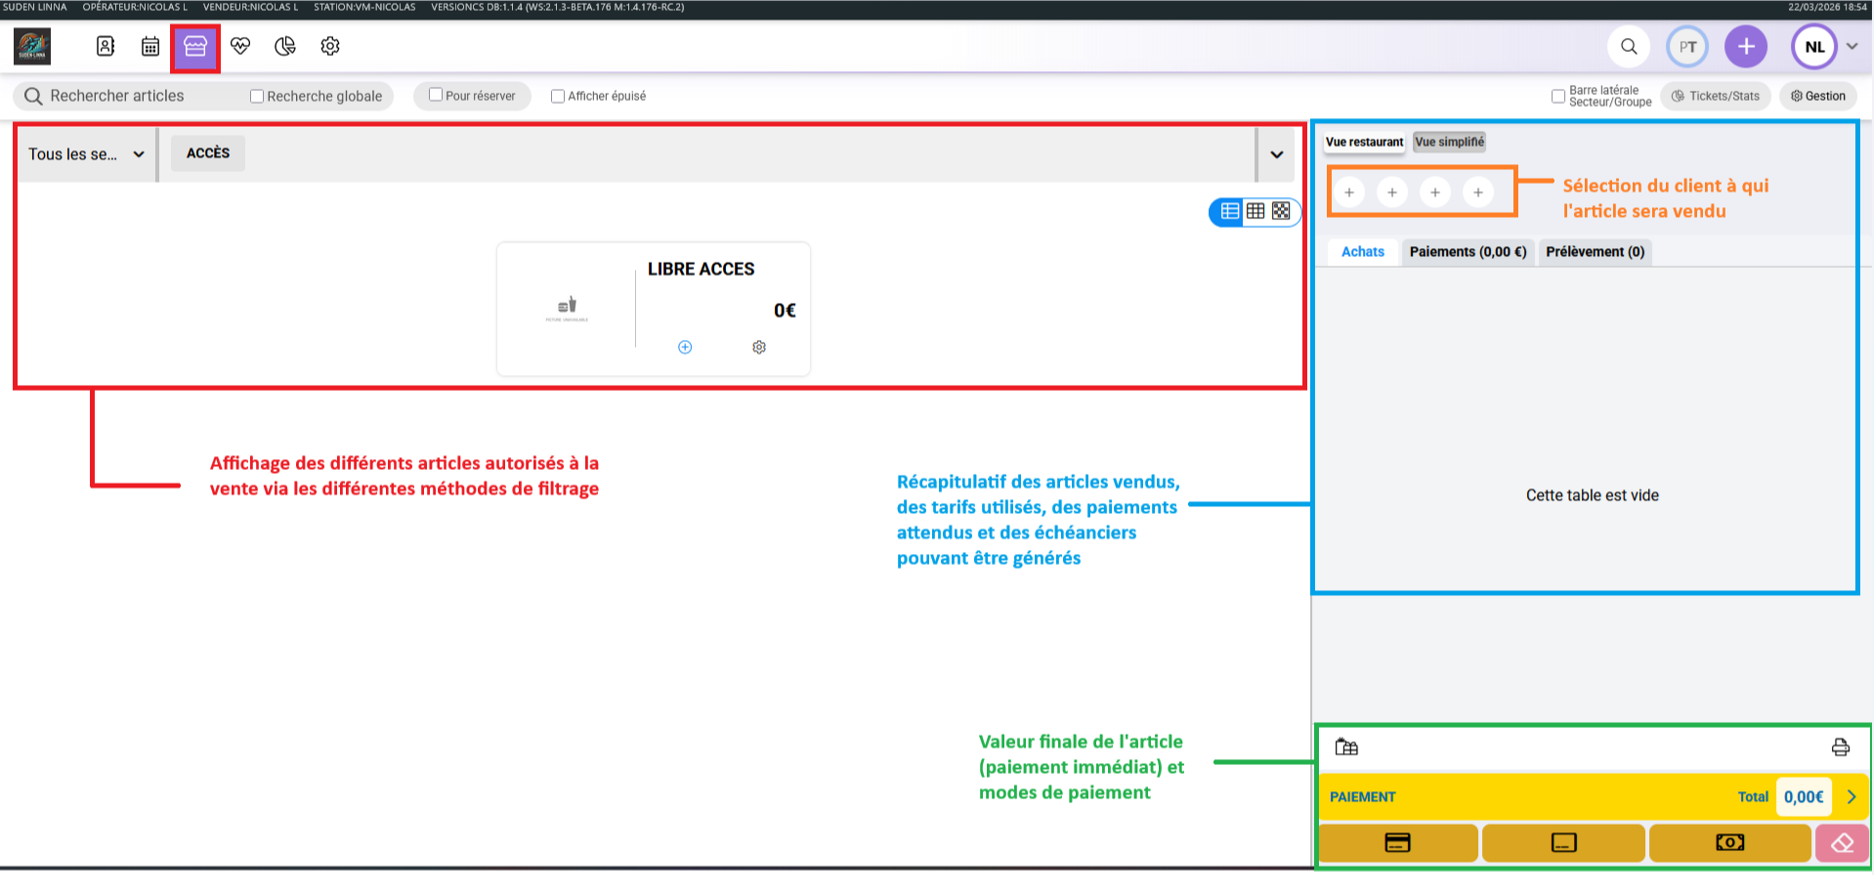
Task: Open the Tous les secteurs dropdown
Action: [86, 154]
